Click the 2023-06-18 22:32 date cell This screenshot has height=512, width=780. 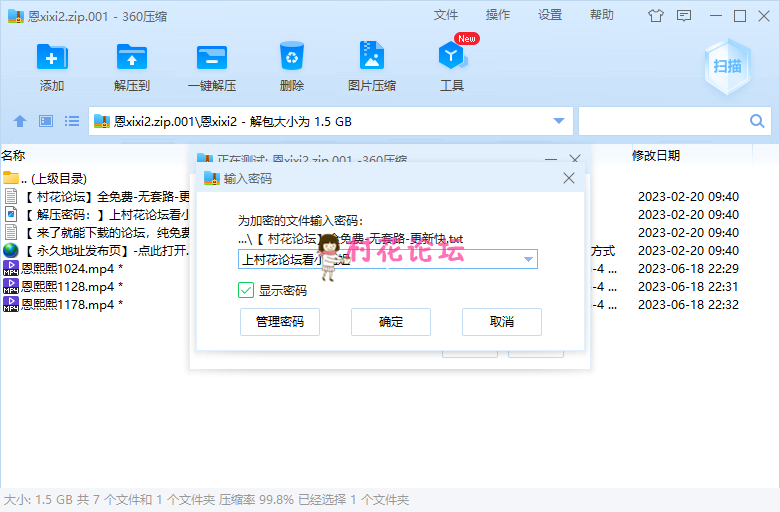[688, 305]
